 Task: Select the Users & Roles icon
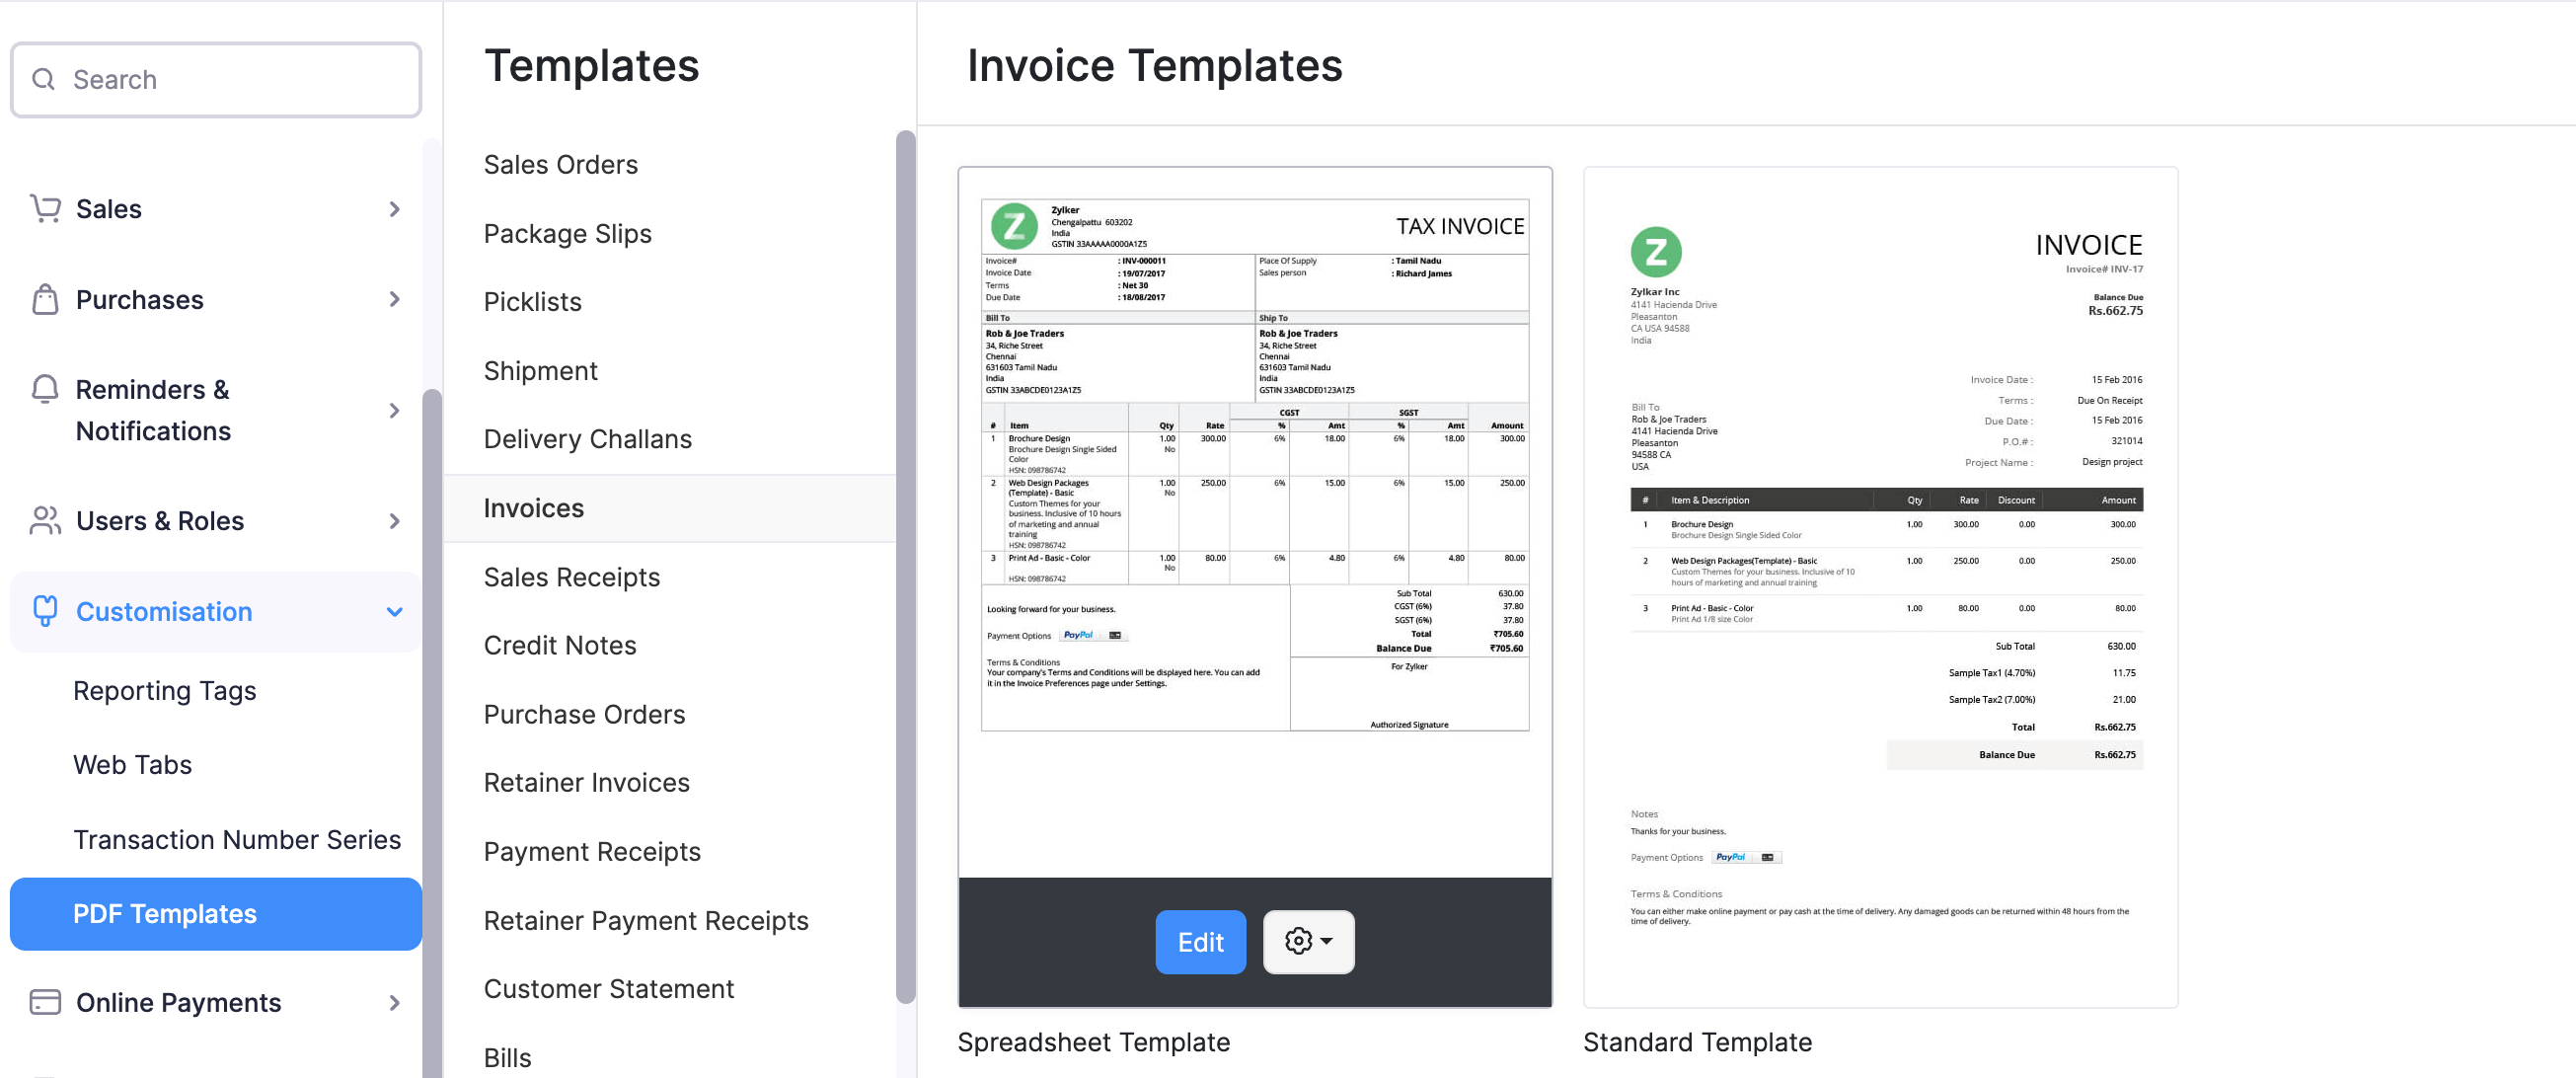(x=45, y=520)
